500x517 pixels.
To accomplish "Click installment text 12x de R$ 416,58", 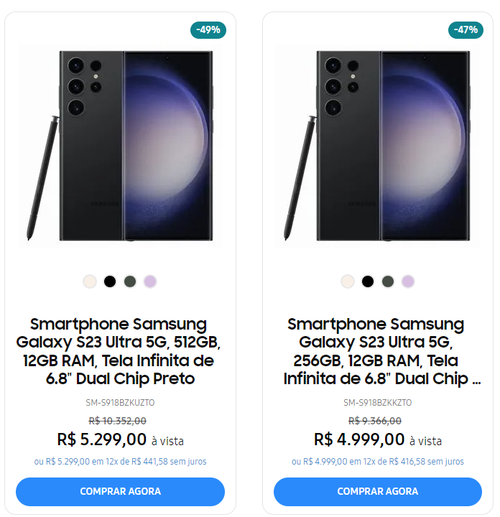I will [x=395, y=462].
